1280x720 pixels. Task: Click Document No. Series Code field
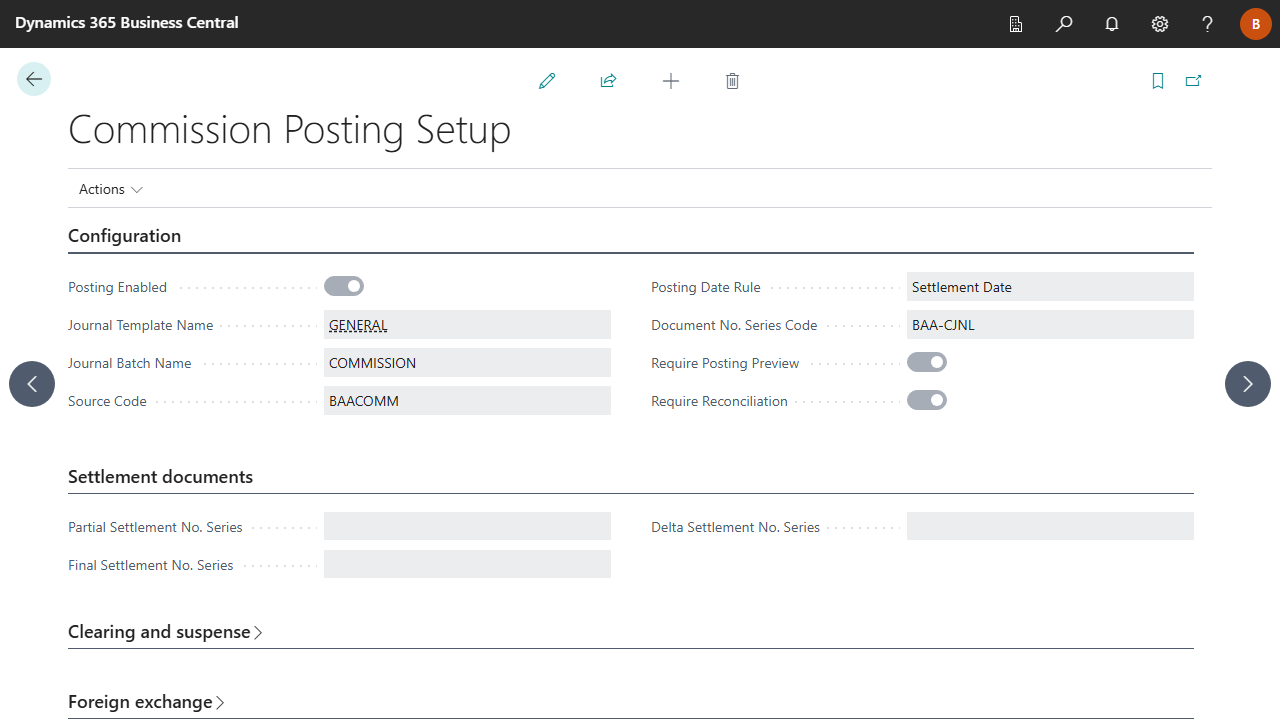[1050, 325]
